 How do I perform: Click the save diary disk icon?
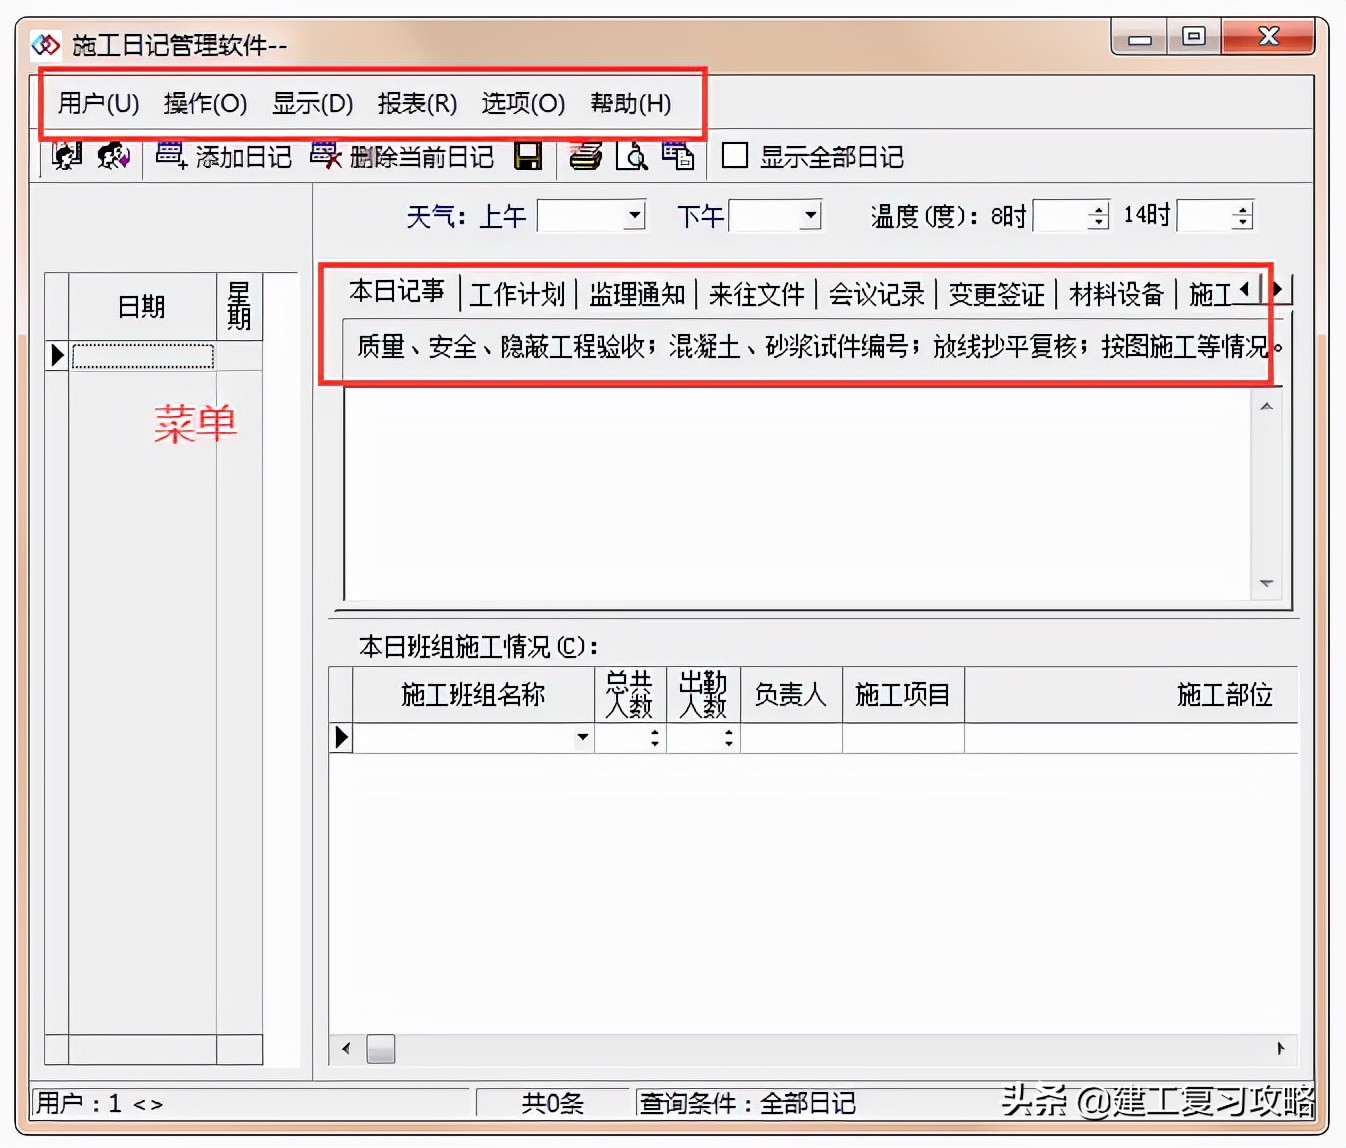pos(529,156)
